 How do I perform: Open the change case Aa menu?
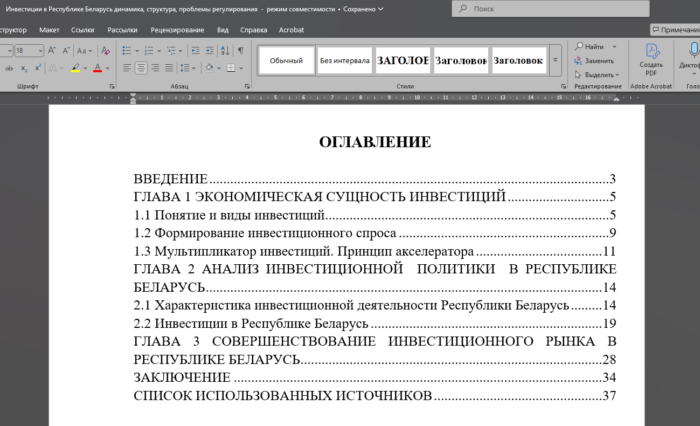(84, 50)
